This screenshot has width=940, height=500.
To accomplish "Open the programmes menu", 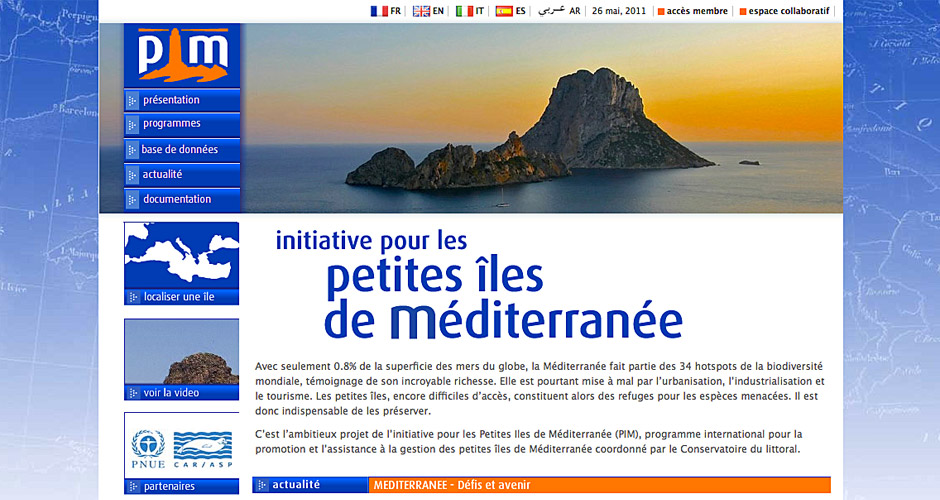I will (182, 124).
